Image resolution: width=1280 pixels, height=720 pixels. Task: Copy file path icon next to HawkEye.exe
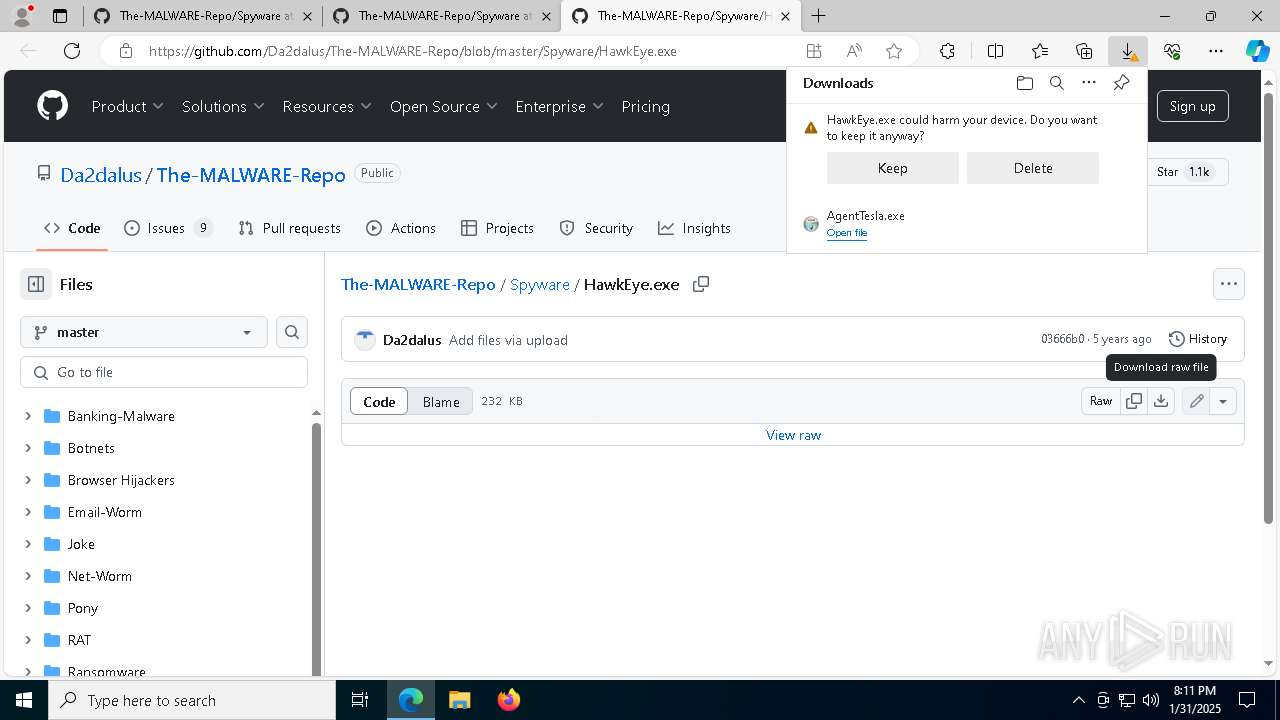click(x=701, y=284)
